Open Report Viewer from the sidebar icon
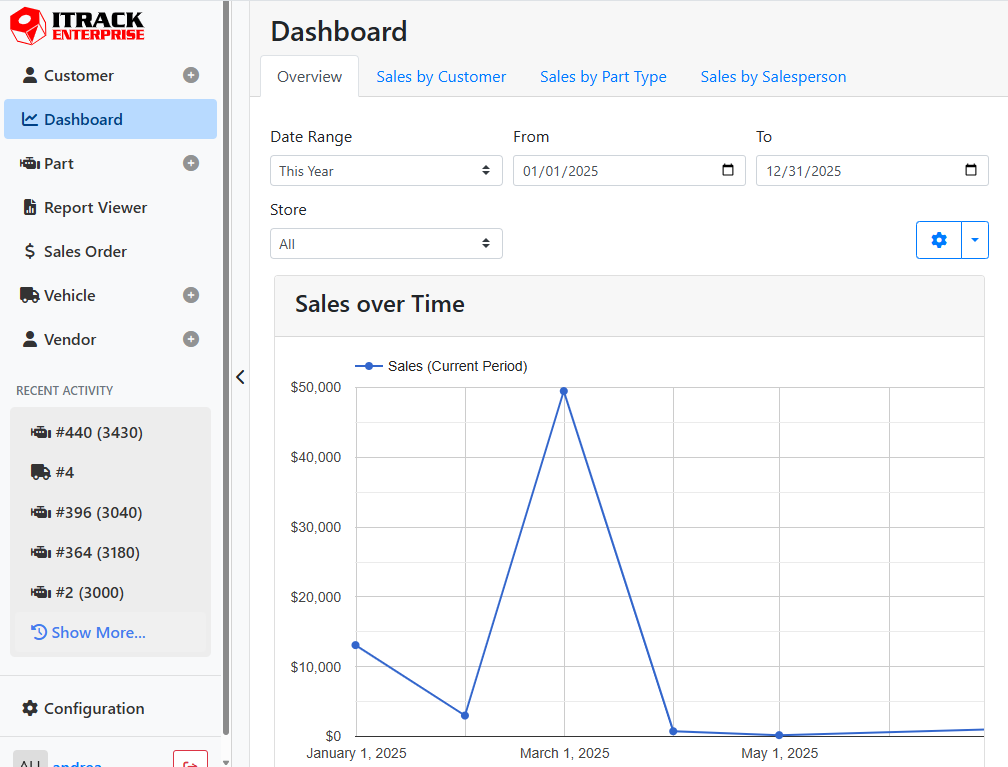Screen dimensions: 1008x767 click(x=30, y=207)
